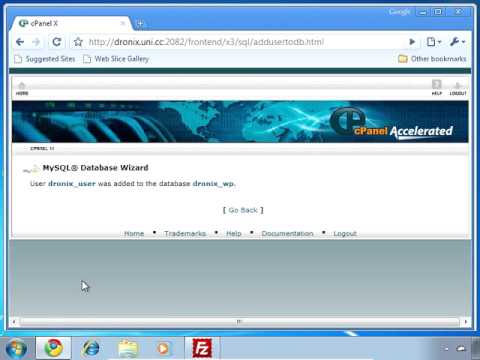Image resolution: width=480 pixels, height=360 pixels.
Task: Open a new tab with the plus button
Action: pos(140,24)
